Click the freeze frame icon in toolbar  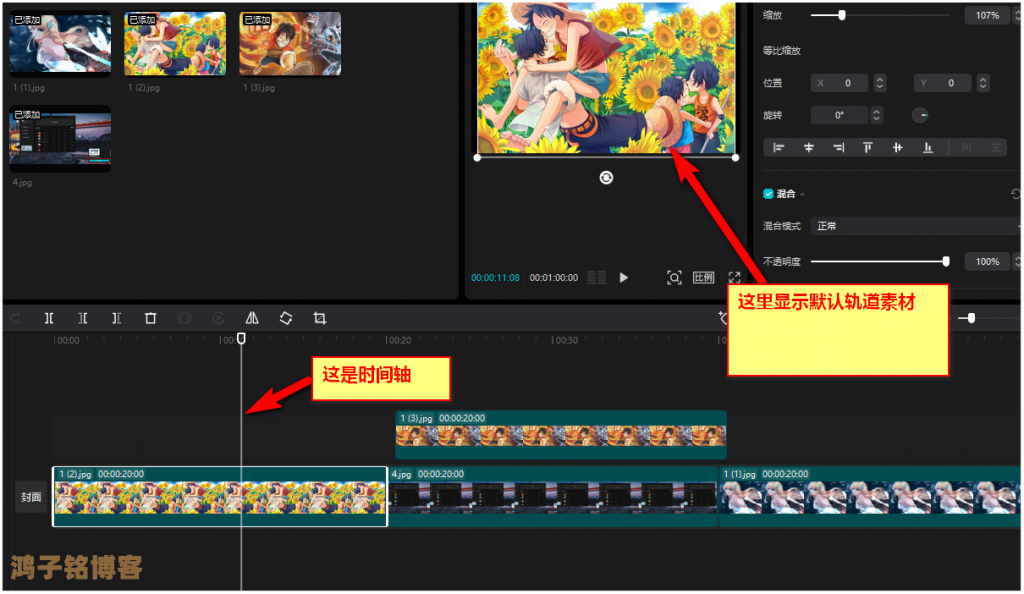[184, 318]
